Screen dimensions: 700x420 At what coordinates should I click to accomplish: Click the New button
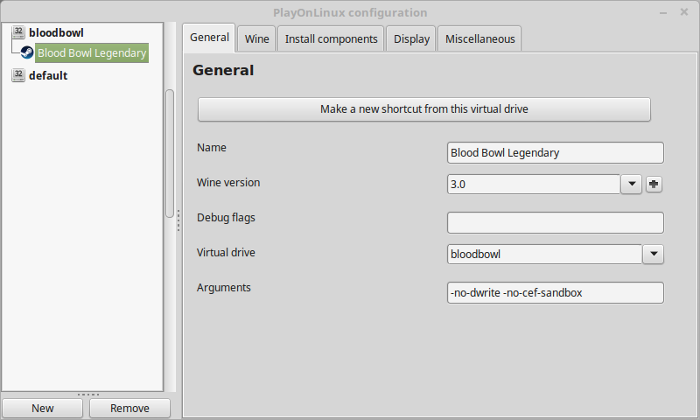42,408
